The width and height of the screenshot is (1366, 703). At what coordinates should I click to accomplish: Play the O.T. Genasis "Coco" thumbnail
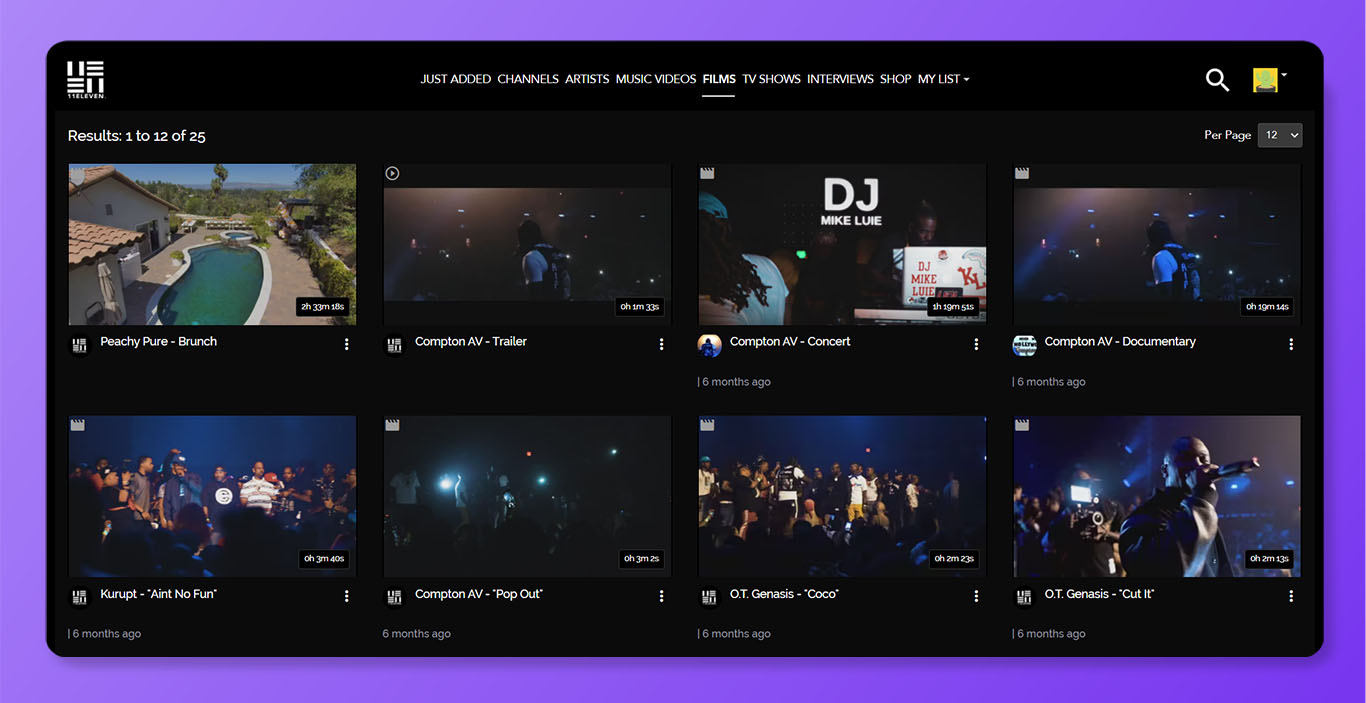pyautogui.click(x=842, y=496)
